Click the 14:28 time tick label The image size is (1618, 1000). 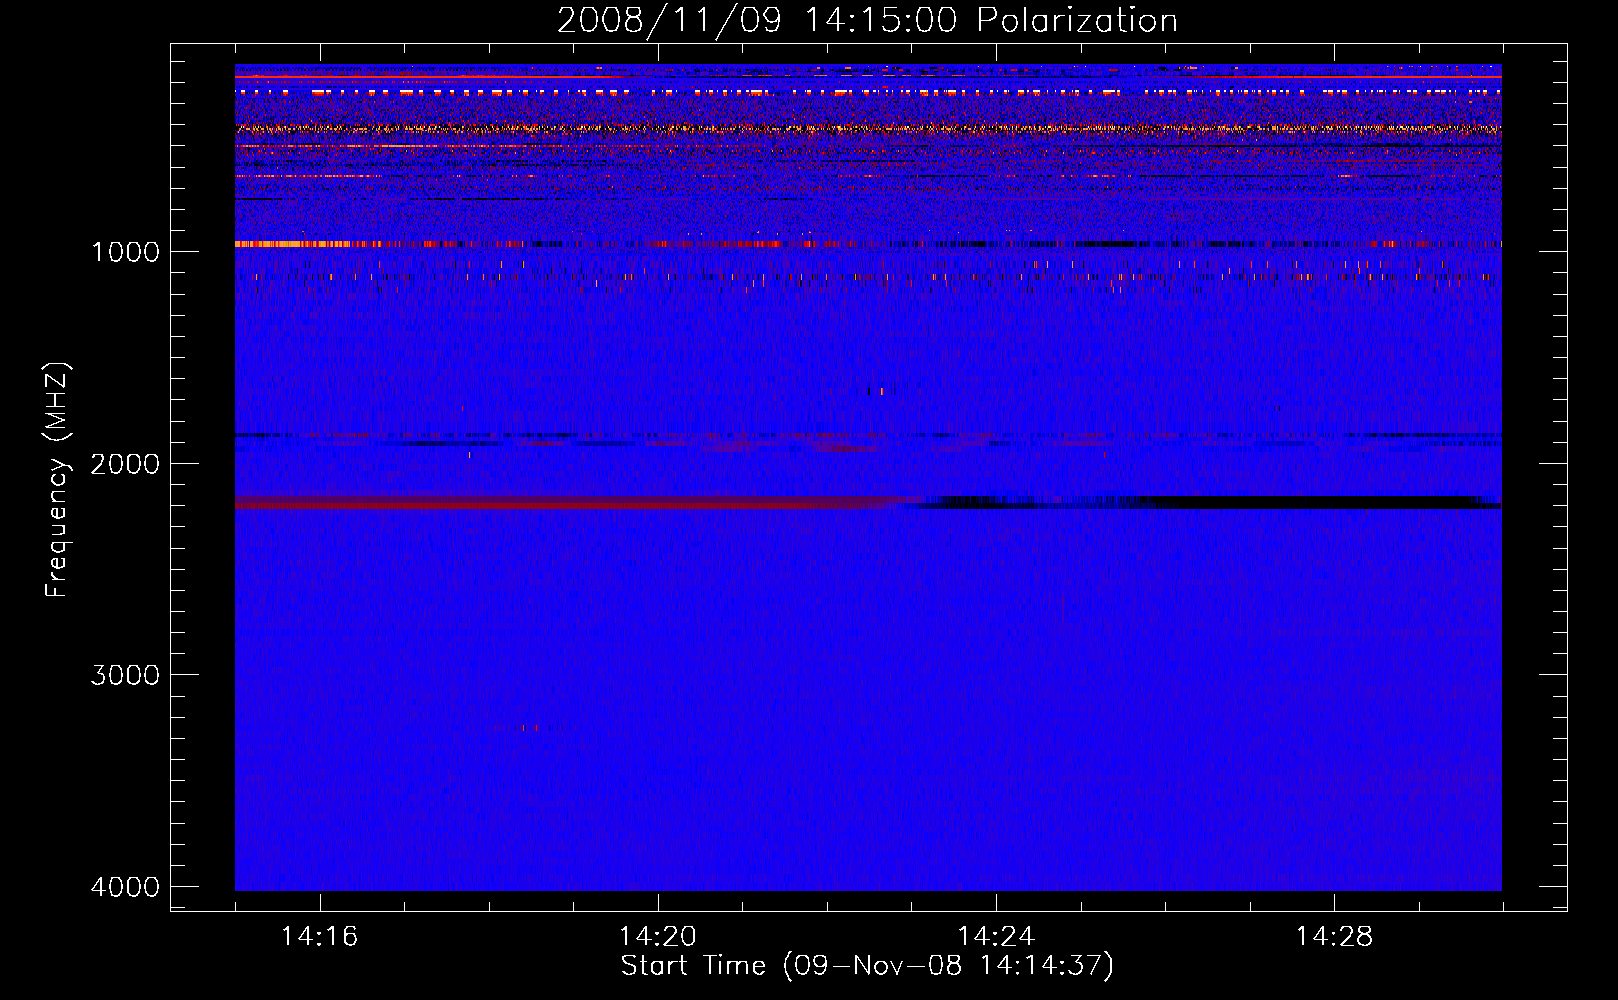(1334, 936)
